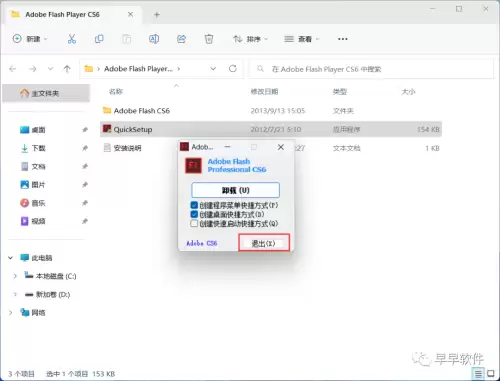This screenshot has height=381, width=500.
Task: Select the QuickSetup application file
Action: pyautogui.click(x=271, y=129)
